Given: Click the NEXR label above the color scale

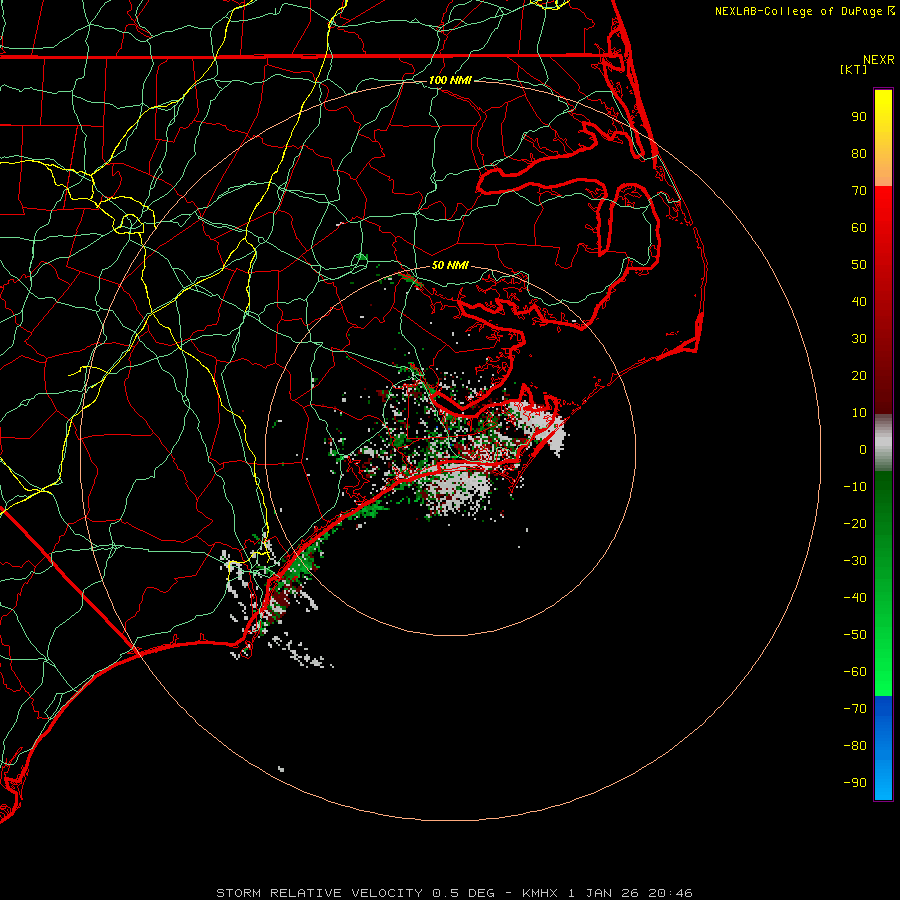Looking at the screenshot, I should point(878,60).
